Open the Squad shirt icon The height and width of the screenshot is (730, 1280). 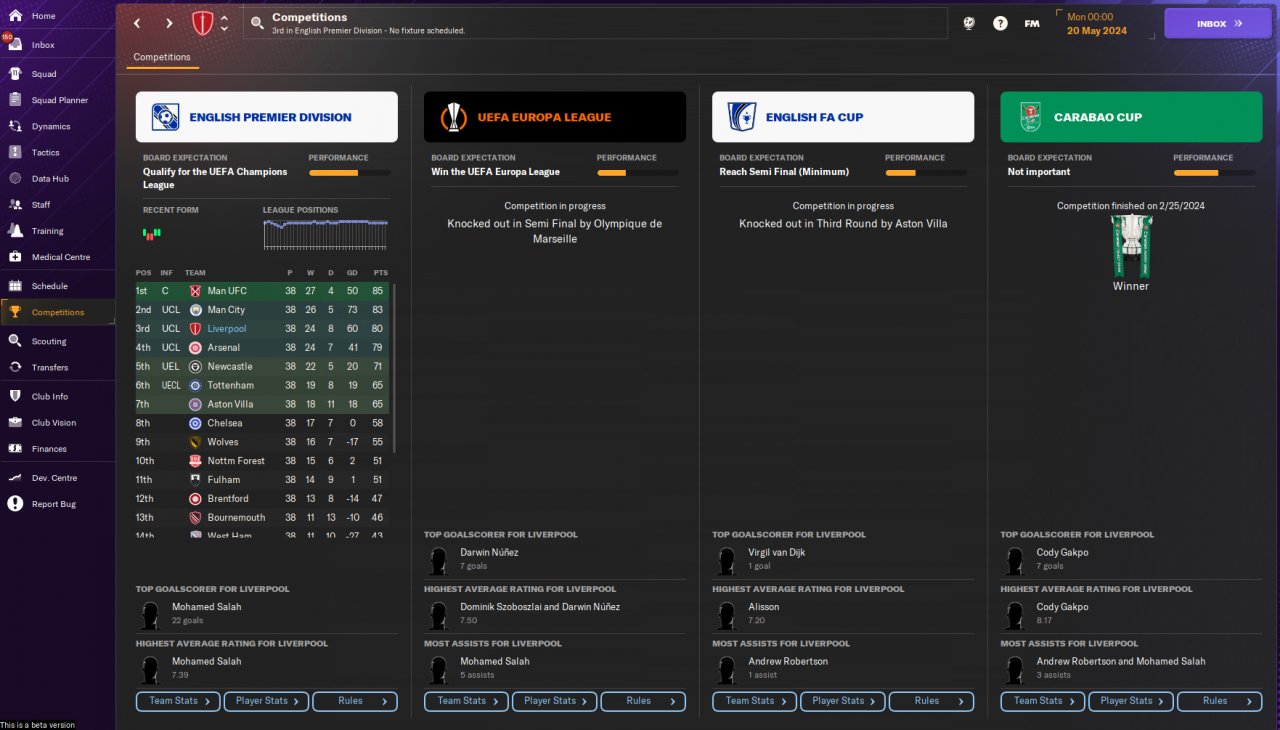15,74
